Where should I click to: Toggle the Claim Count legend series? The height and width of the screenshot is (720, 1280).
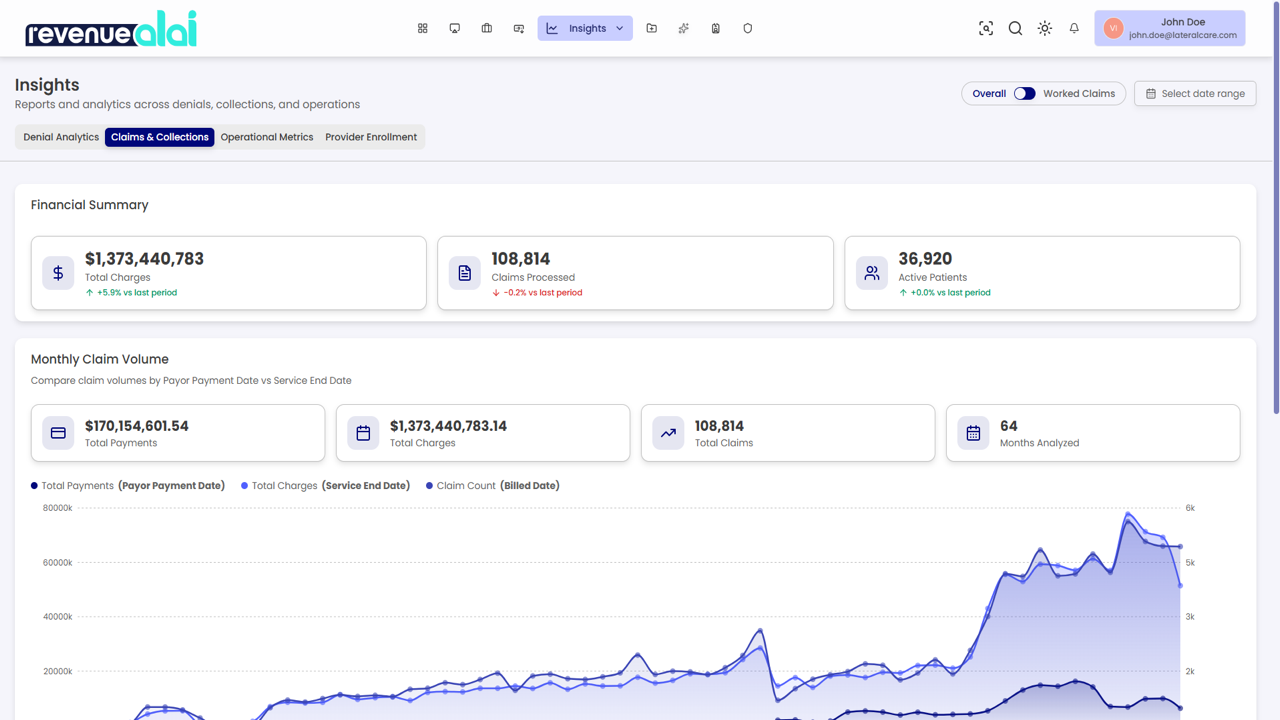[493, 486]
